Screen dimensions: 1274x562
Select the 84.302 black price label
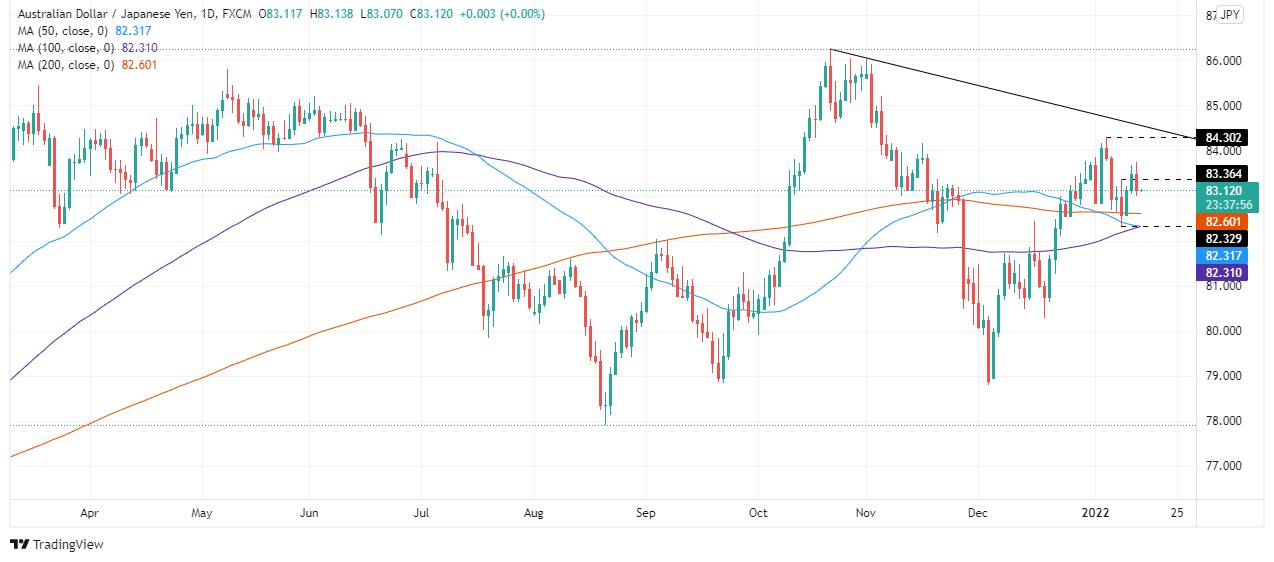tap(1224, 138)
